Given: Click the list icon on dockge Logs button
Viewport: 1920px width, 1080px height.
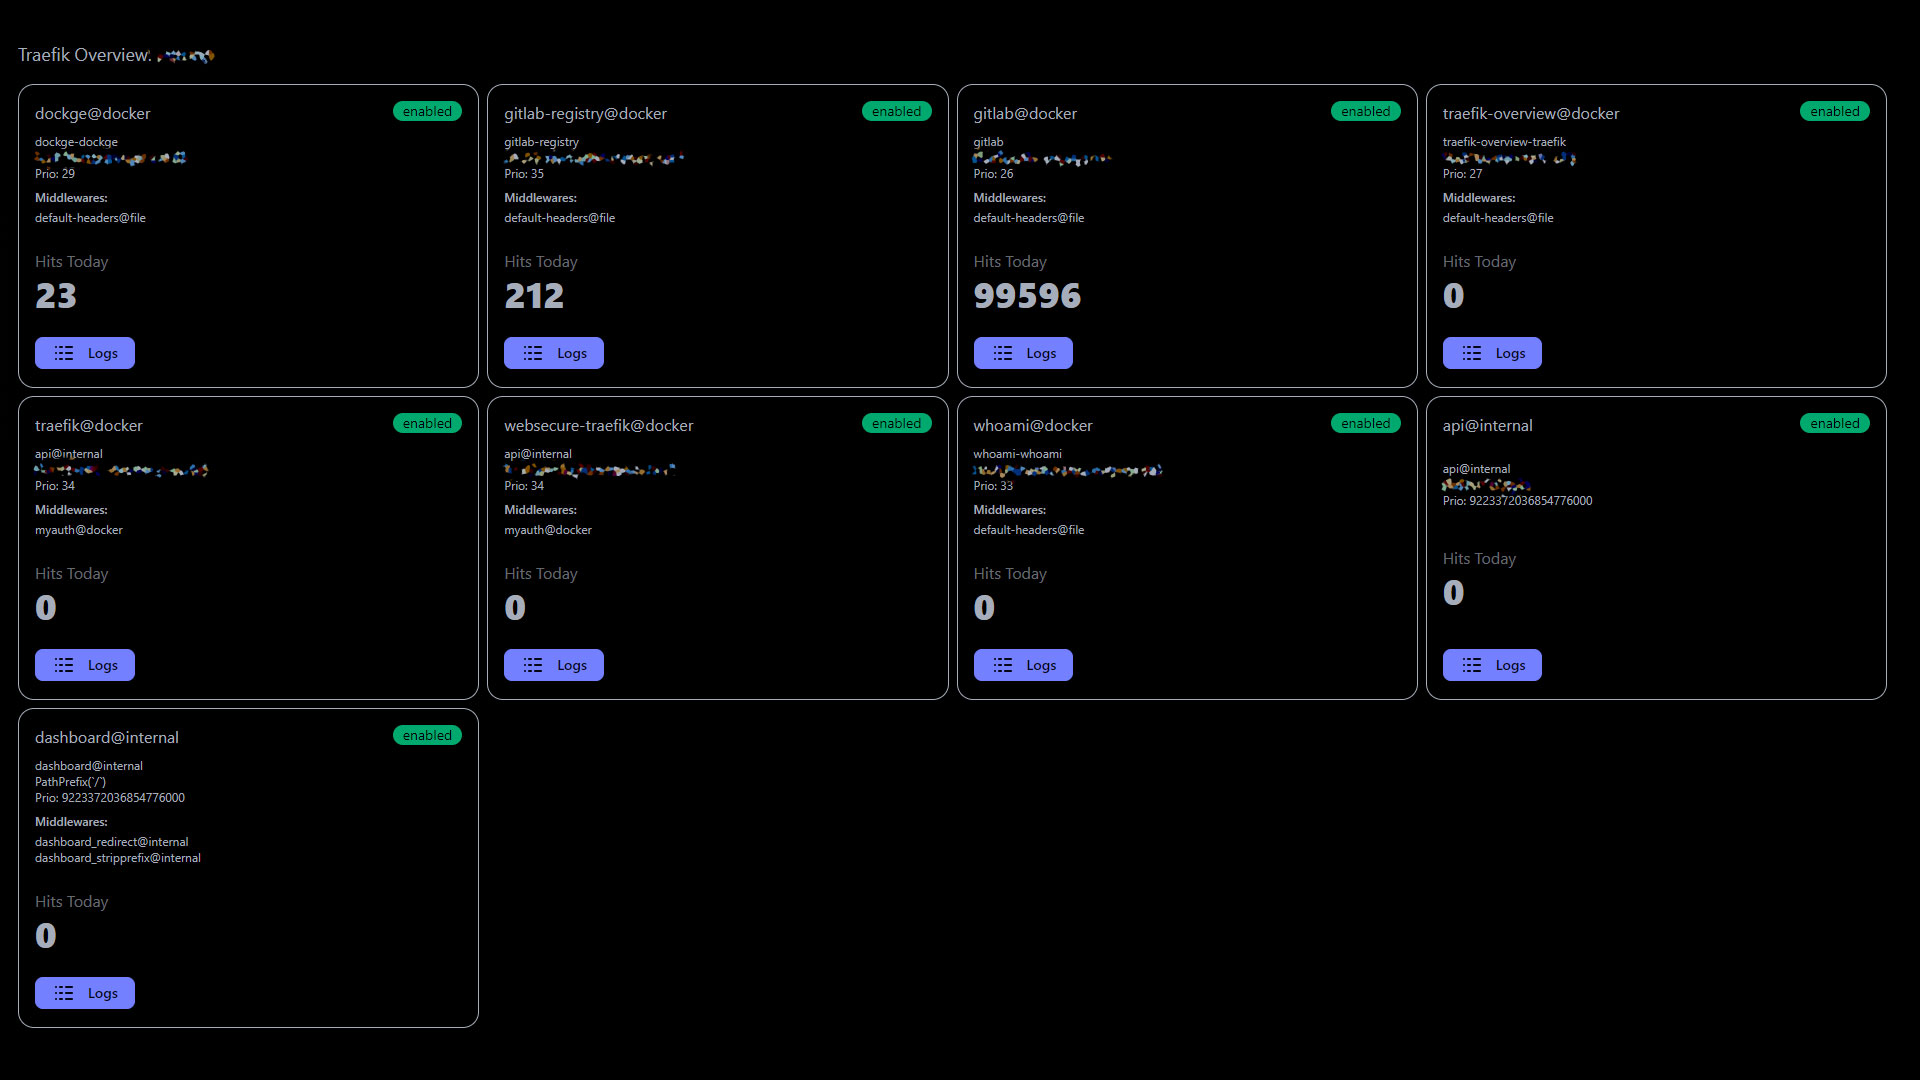Looking at the screenshot, I should pyautogui.click(x=64, y=353).
